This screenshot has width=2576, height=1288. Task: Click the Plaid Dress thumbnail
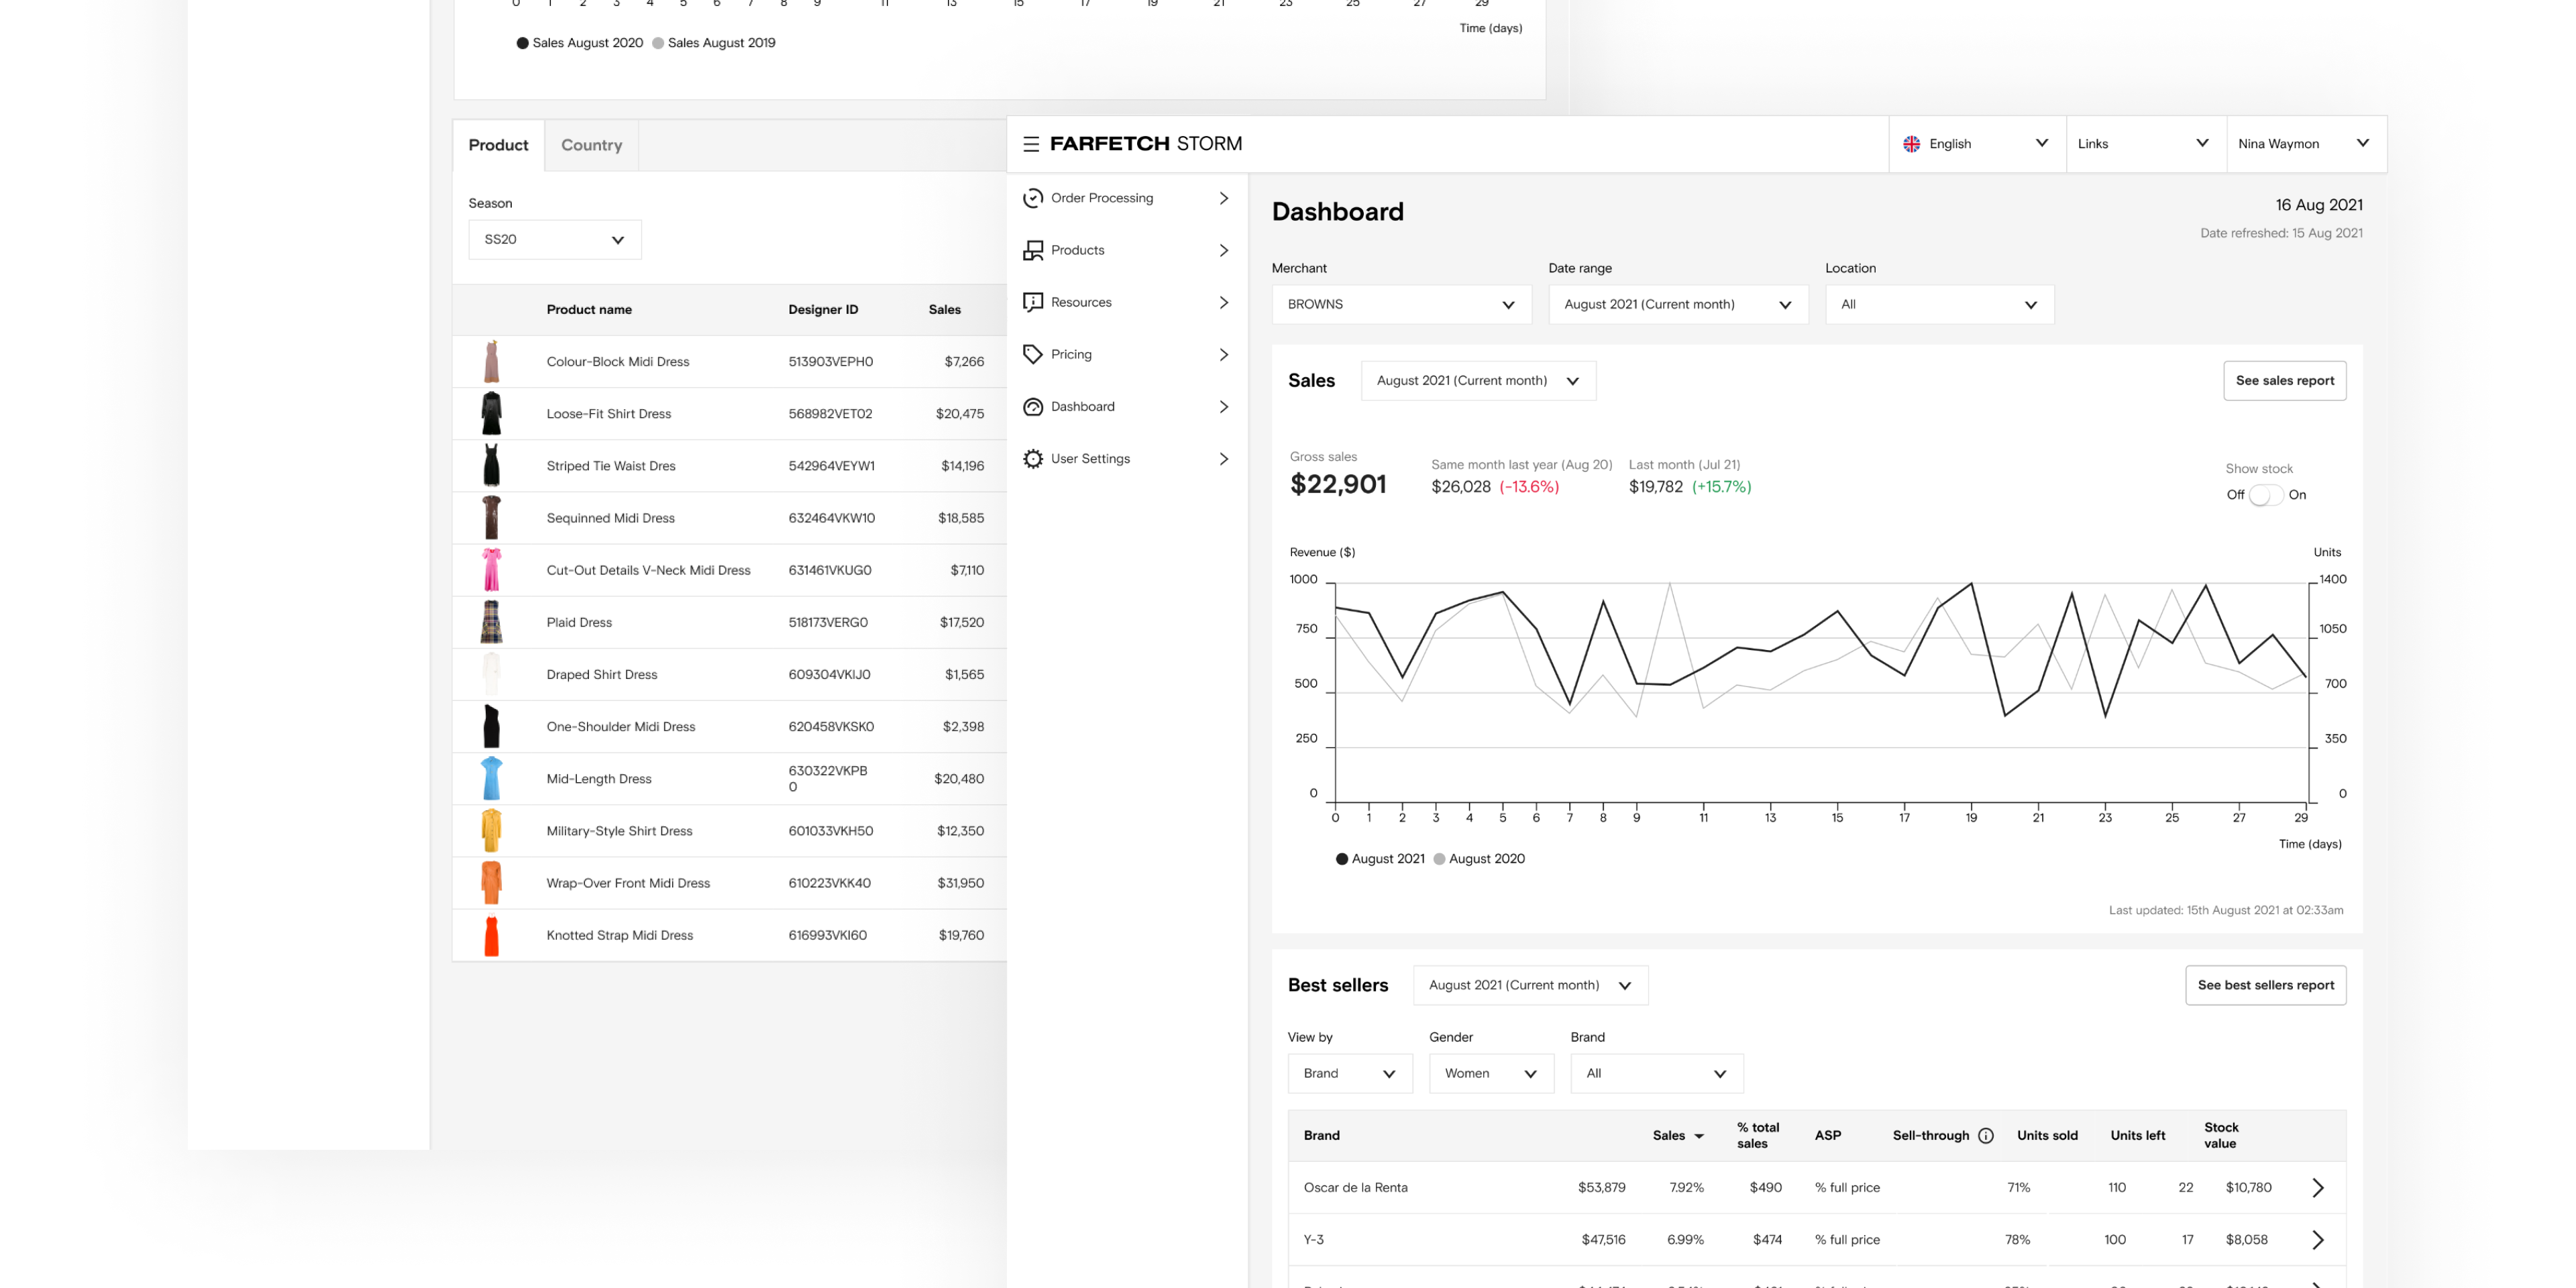pyautogui.click(x=491, y=622)
